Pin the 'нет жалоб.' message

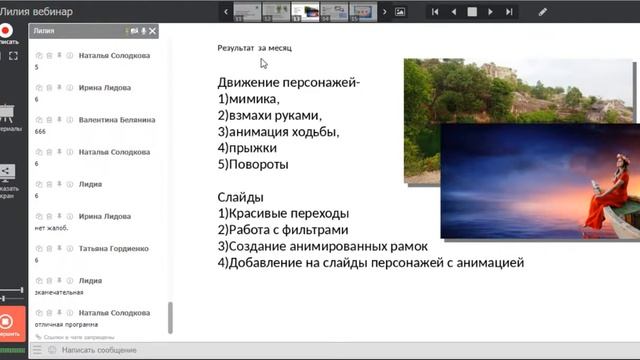[59, 216]
